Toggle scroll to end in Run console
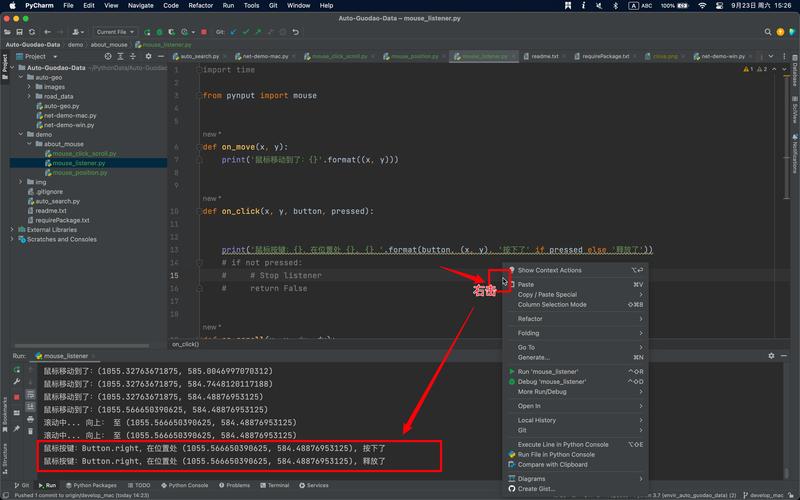 click(x=30, y=407)
